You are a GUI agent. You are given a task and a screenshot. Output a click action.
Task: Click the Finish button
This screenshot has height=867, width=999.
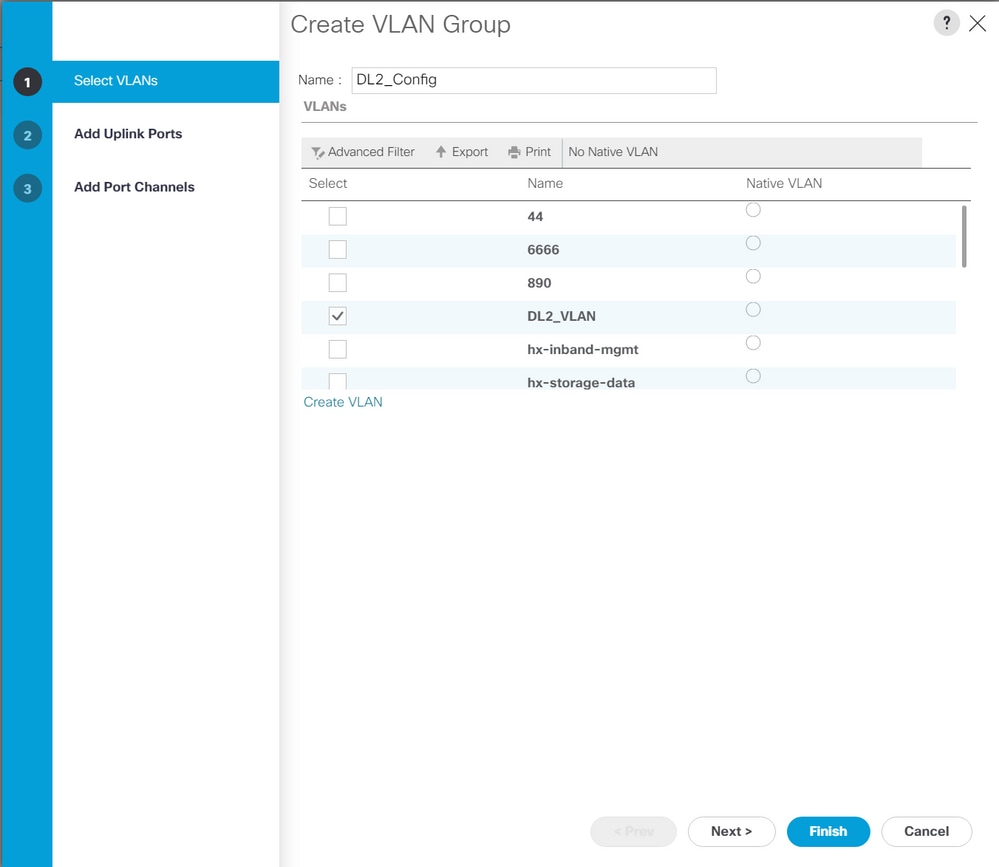click(x=828, y=831)
